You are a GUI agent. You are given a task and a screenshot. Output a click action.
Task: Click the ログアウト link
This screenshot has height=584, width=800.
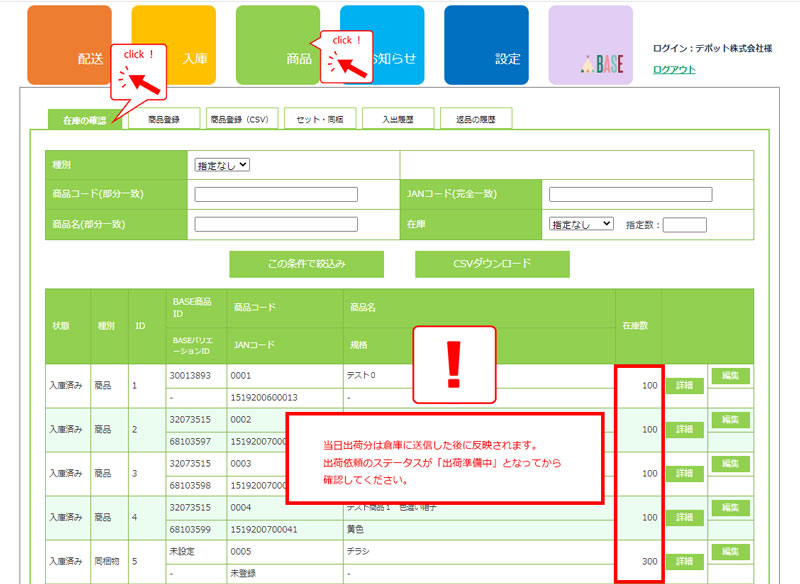coord(673,69)
